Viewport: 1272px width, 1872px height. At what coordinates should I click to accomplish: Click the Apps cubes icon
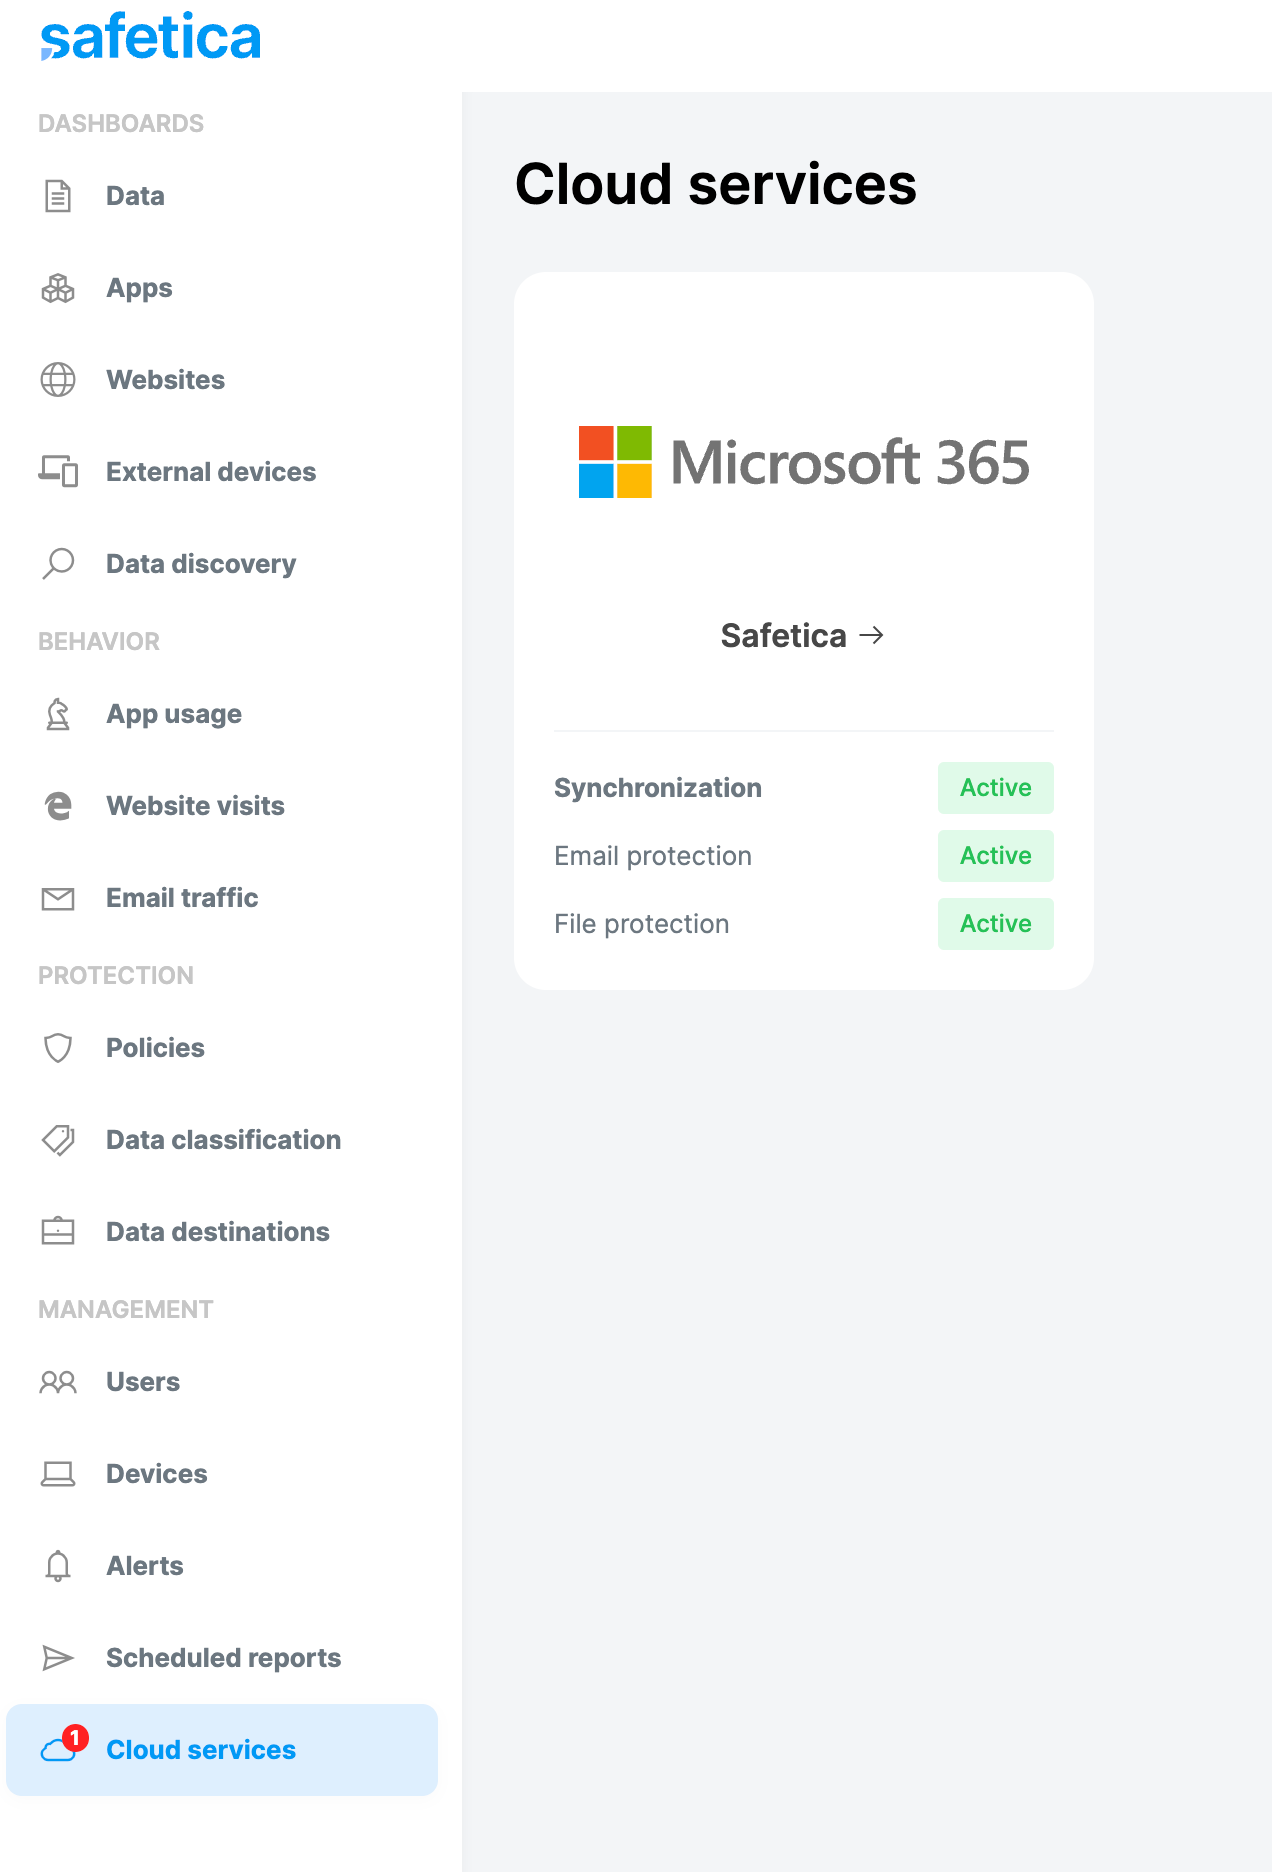click(58, 288)
